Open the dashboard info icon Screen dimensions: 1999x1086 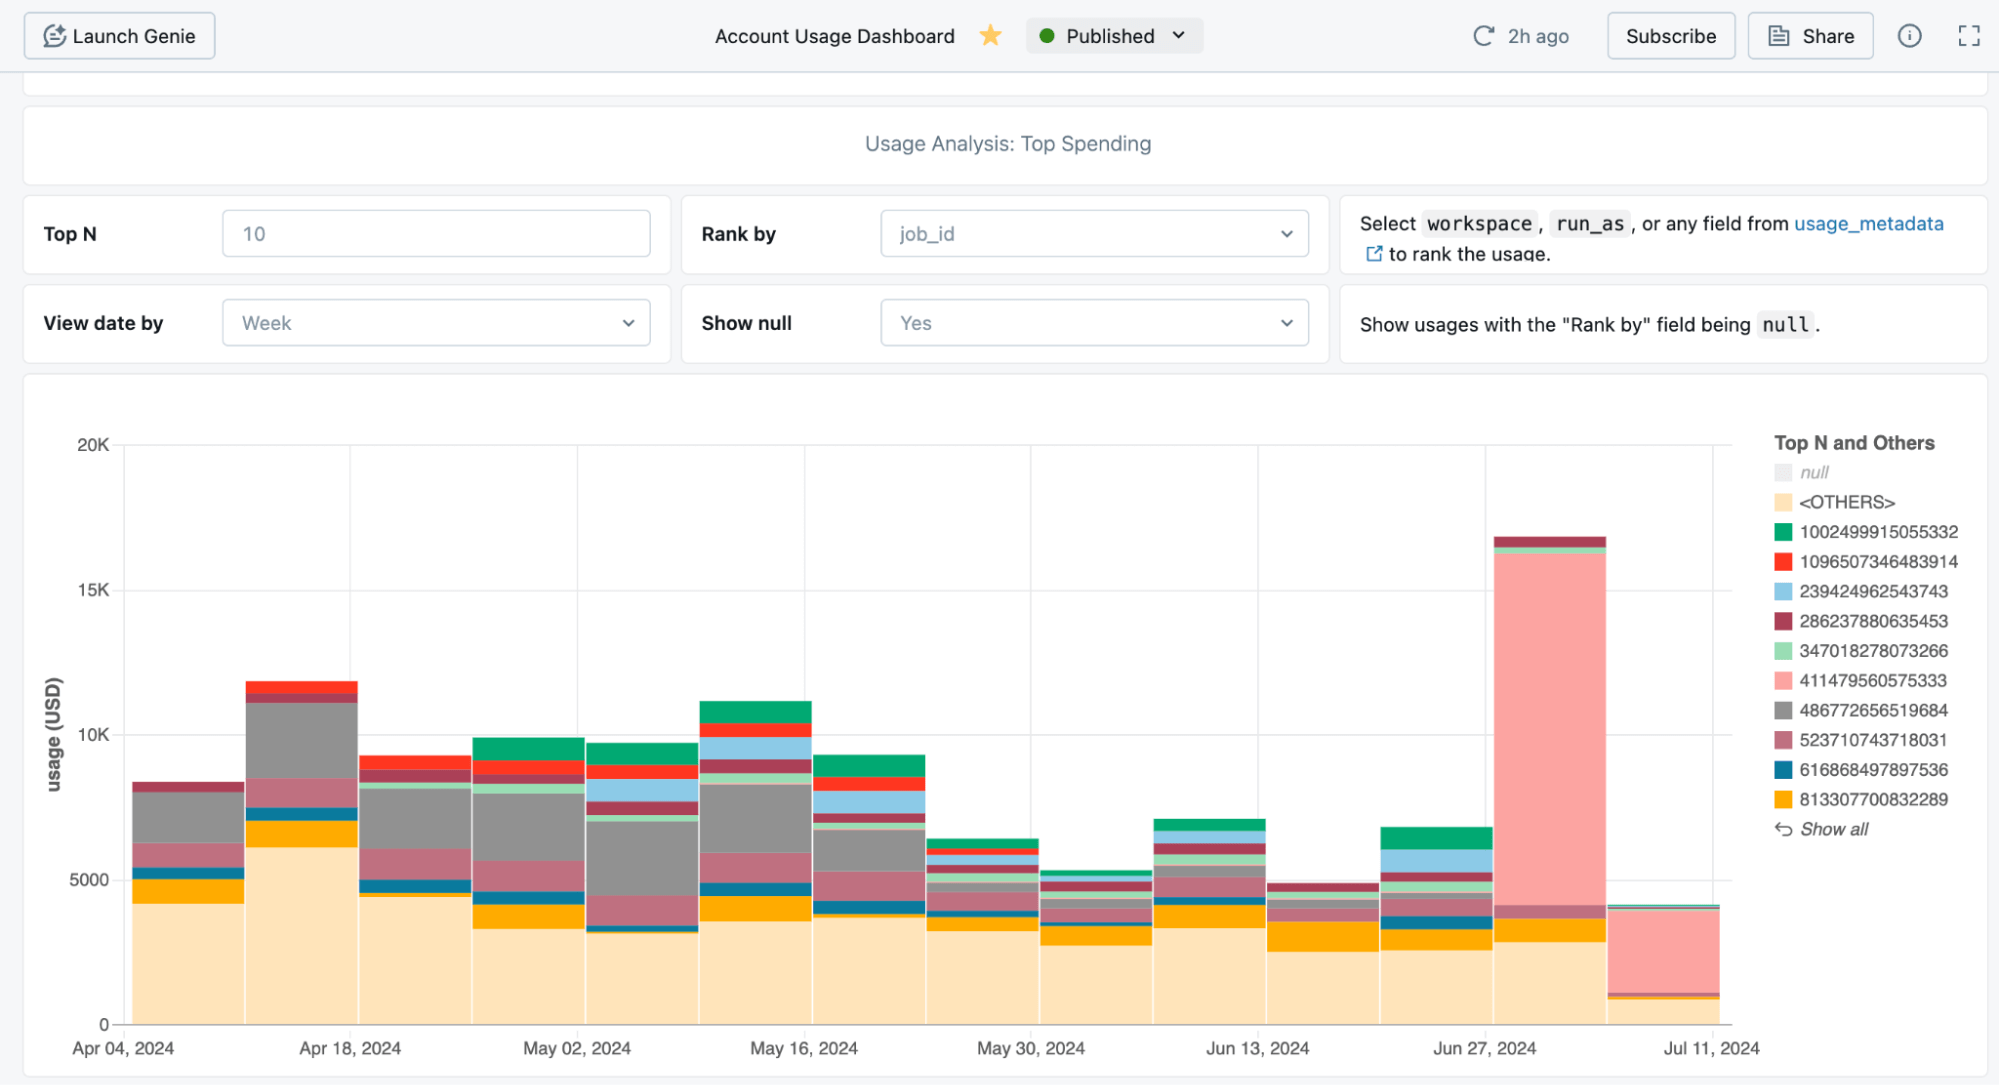tap(1909, 36)
